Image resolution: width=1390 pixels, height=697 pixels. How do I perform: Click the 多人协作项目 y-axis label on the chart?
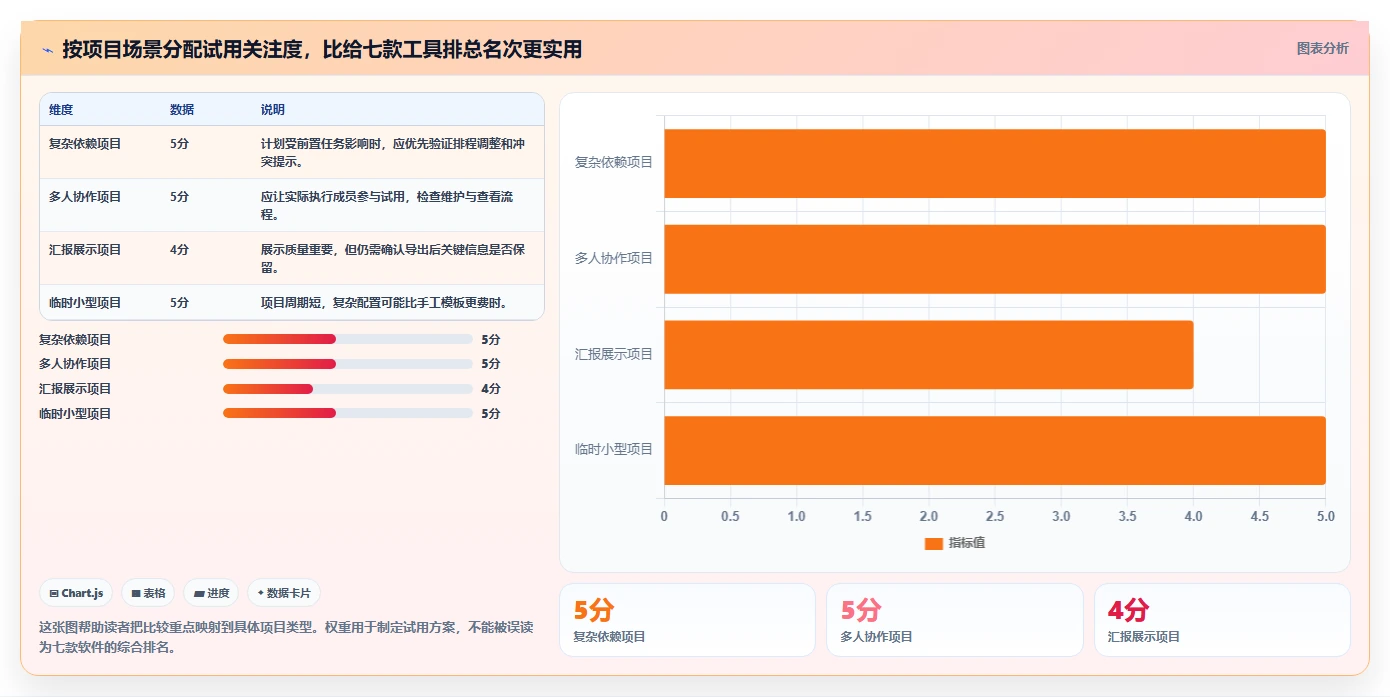(x=613, y=258)
